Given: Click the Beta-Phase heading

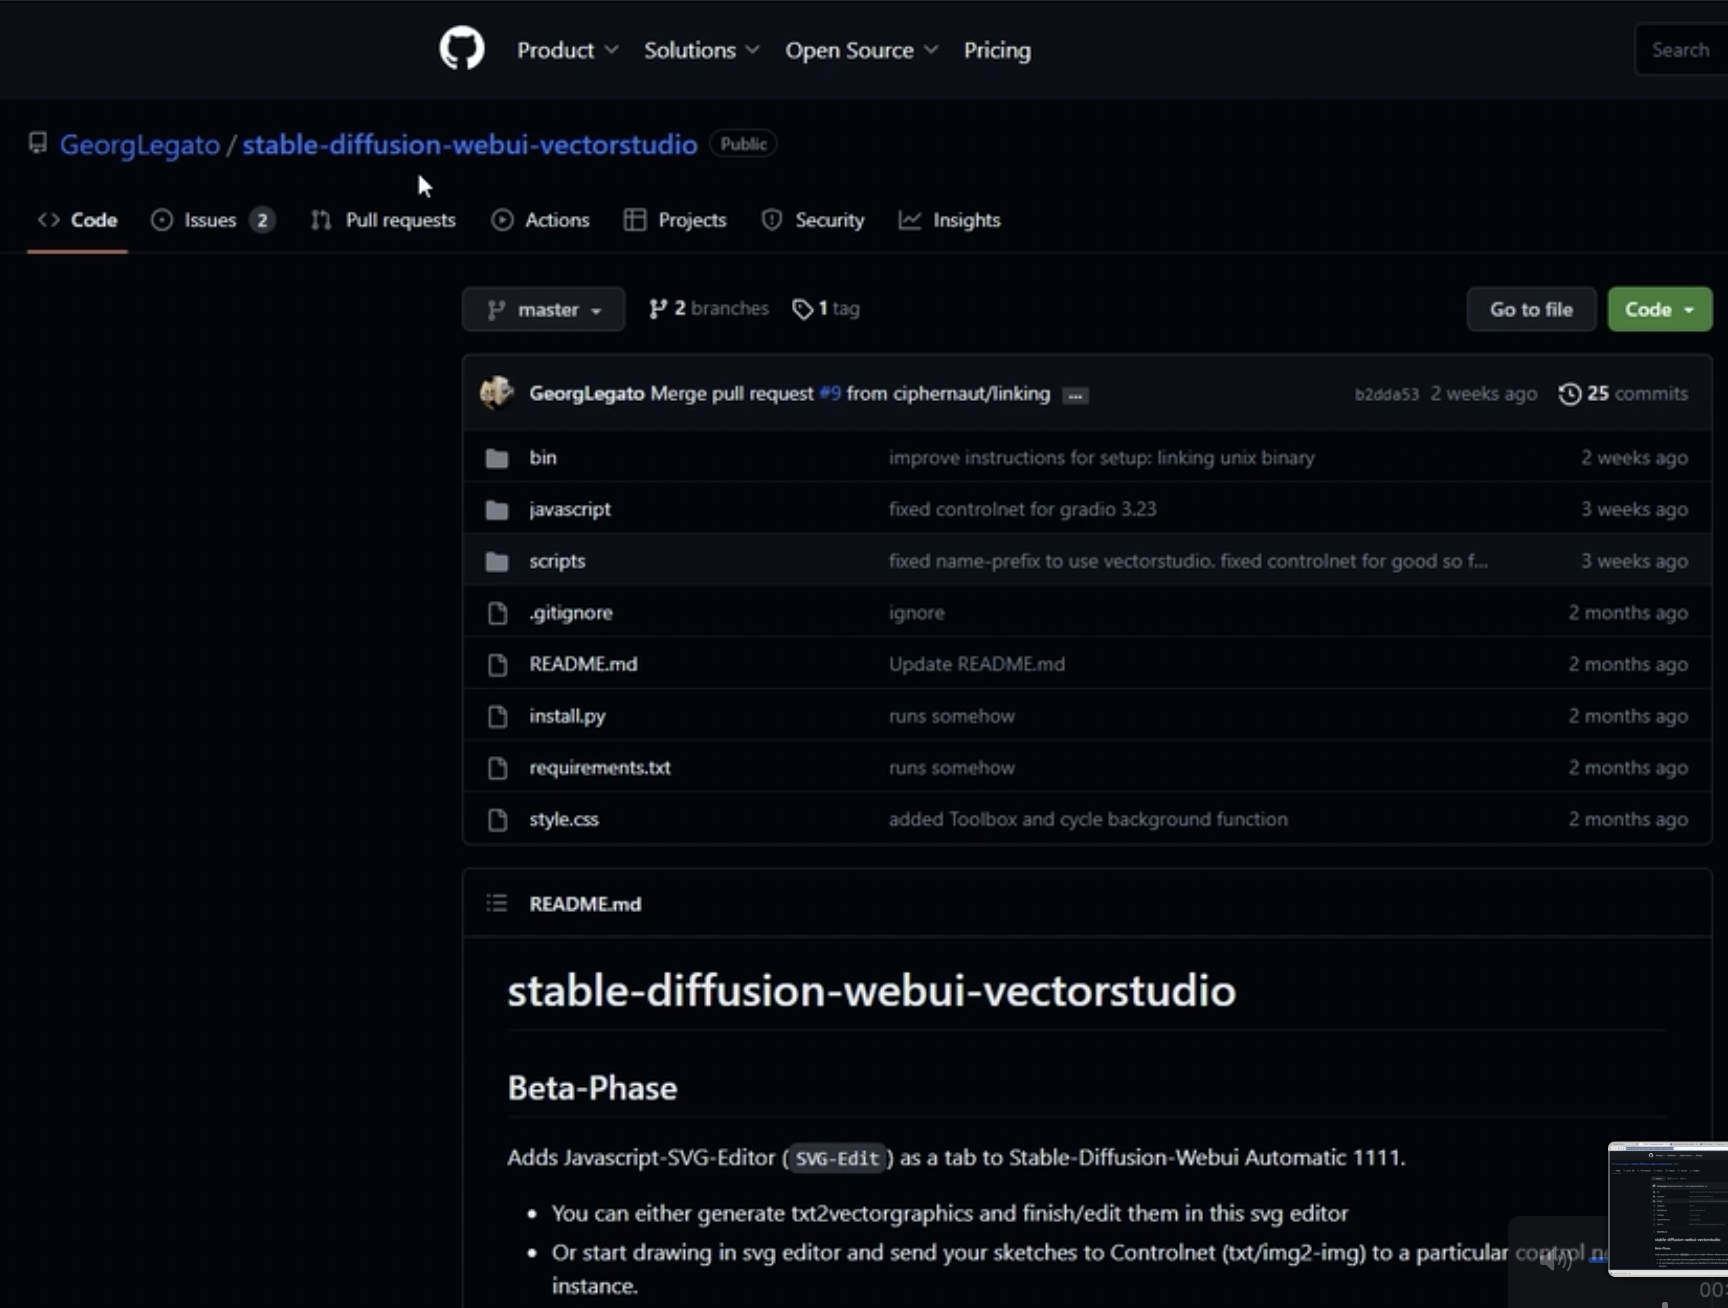Looking at the screenshot, I should (592, 1088).
